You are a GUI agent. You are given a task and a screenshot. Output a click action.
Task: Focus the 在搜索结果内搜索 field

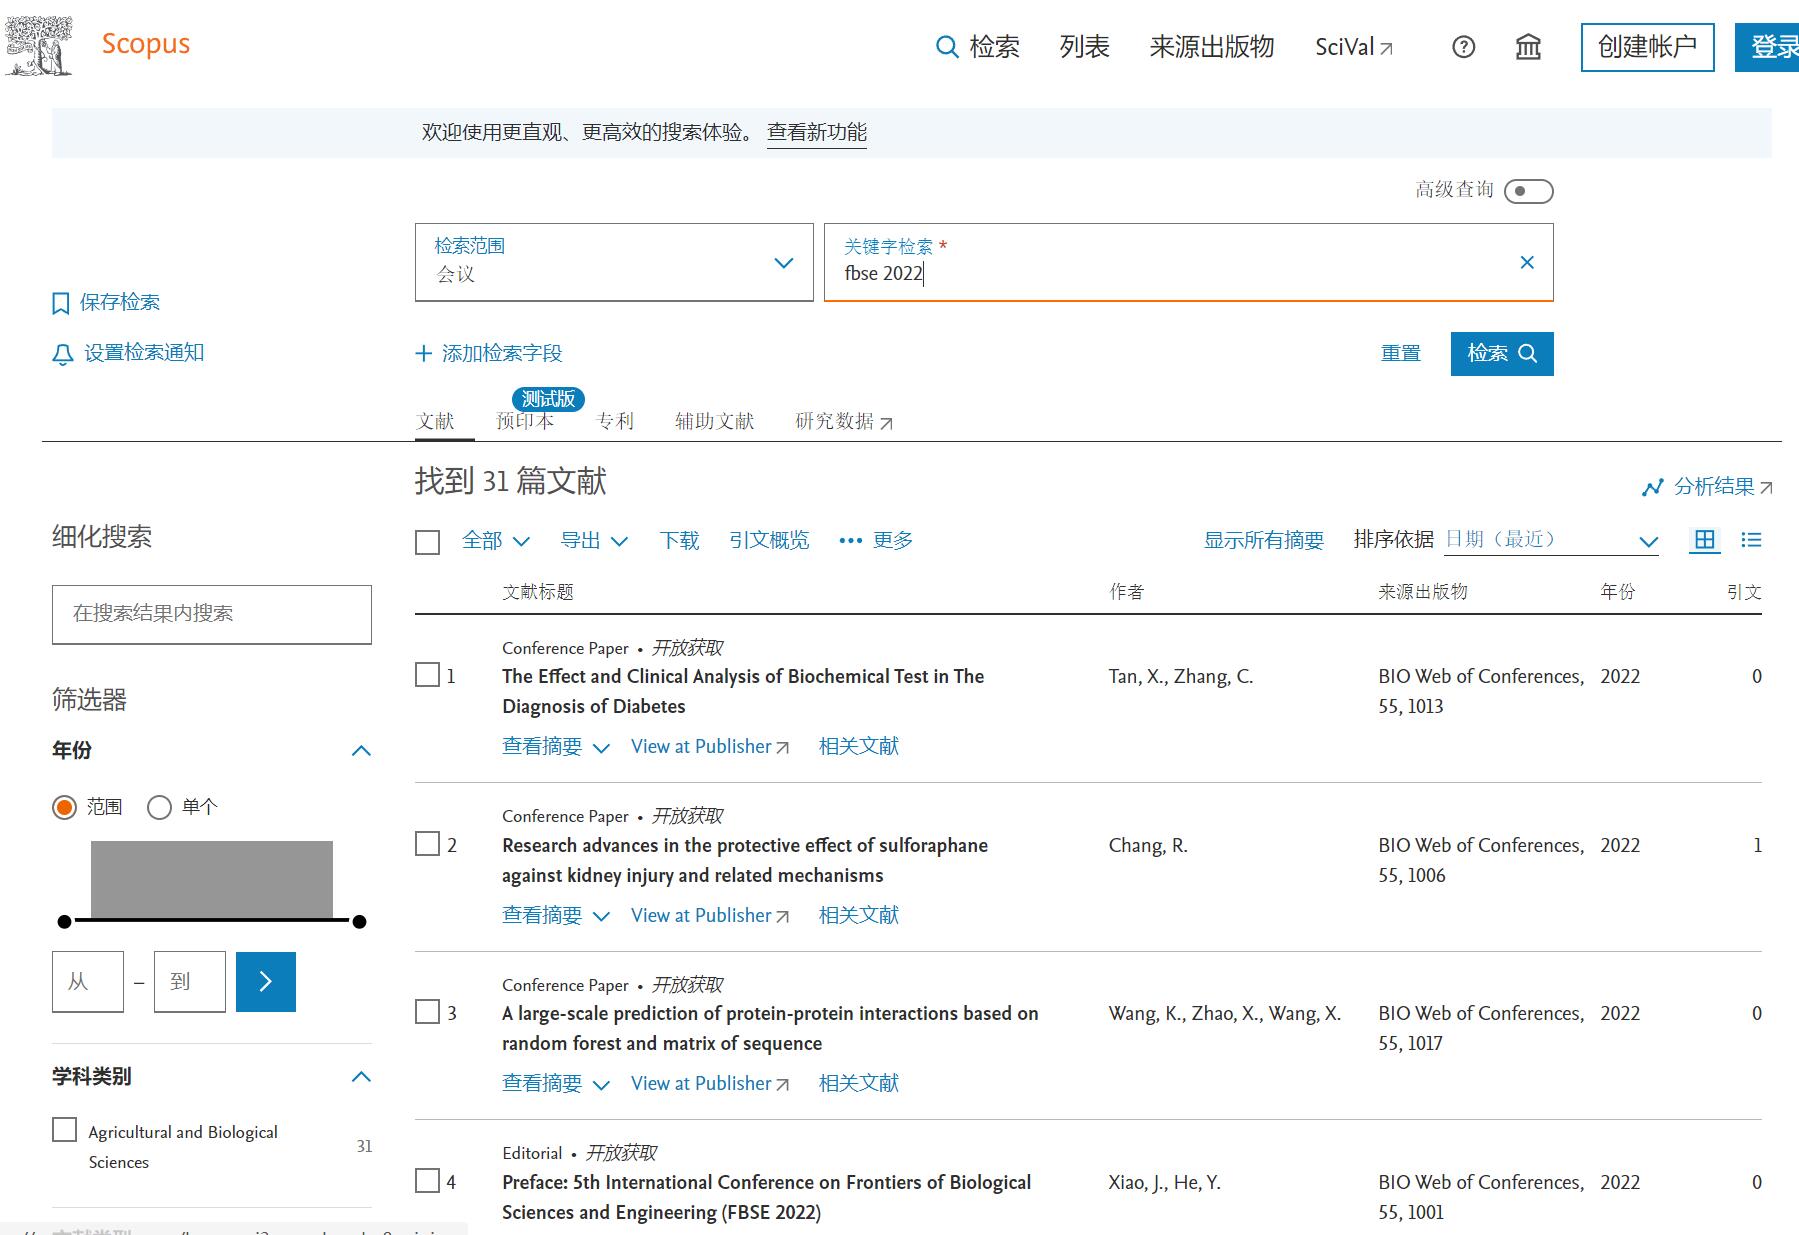tap(212, 614)
